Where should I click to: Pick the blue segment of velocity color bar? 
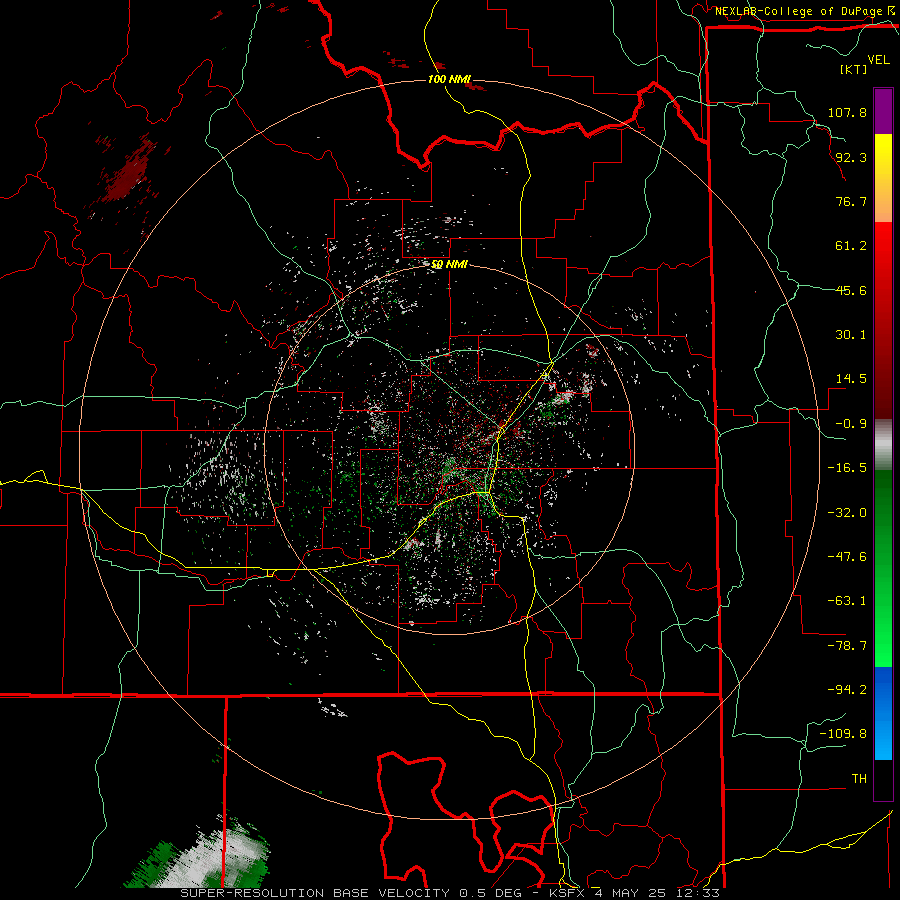(883, 713)
